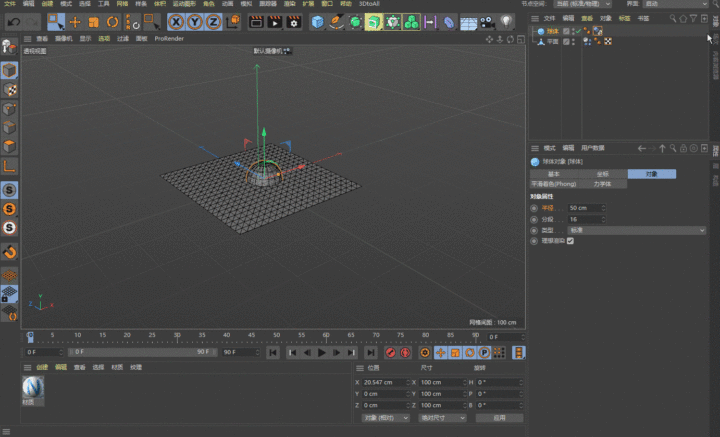
Task: Select the Move tool in the toolbar
Action: coord(74,21)
